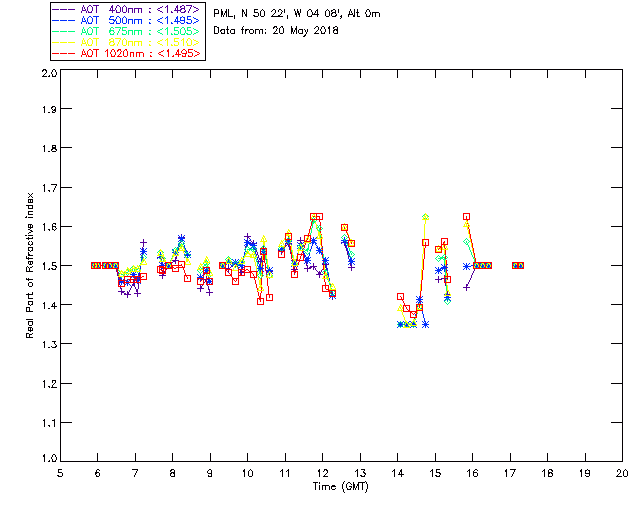Click the 12 tick label on time axis
This screenshot has width=640, height=512.
(x=322, y=473)
